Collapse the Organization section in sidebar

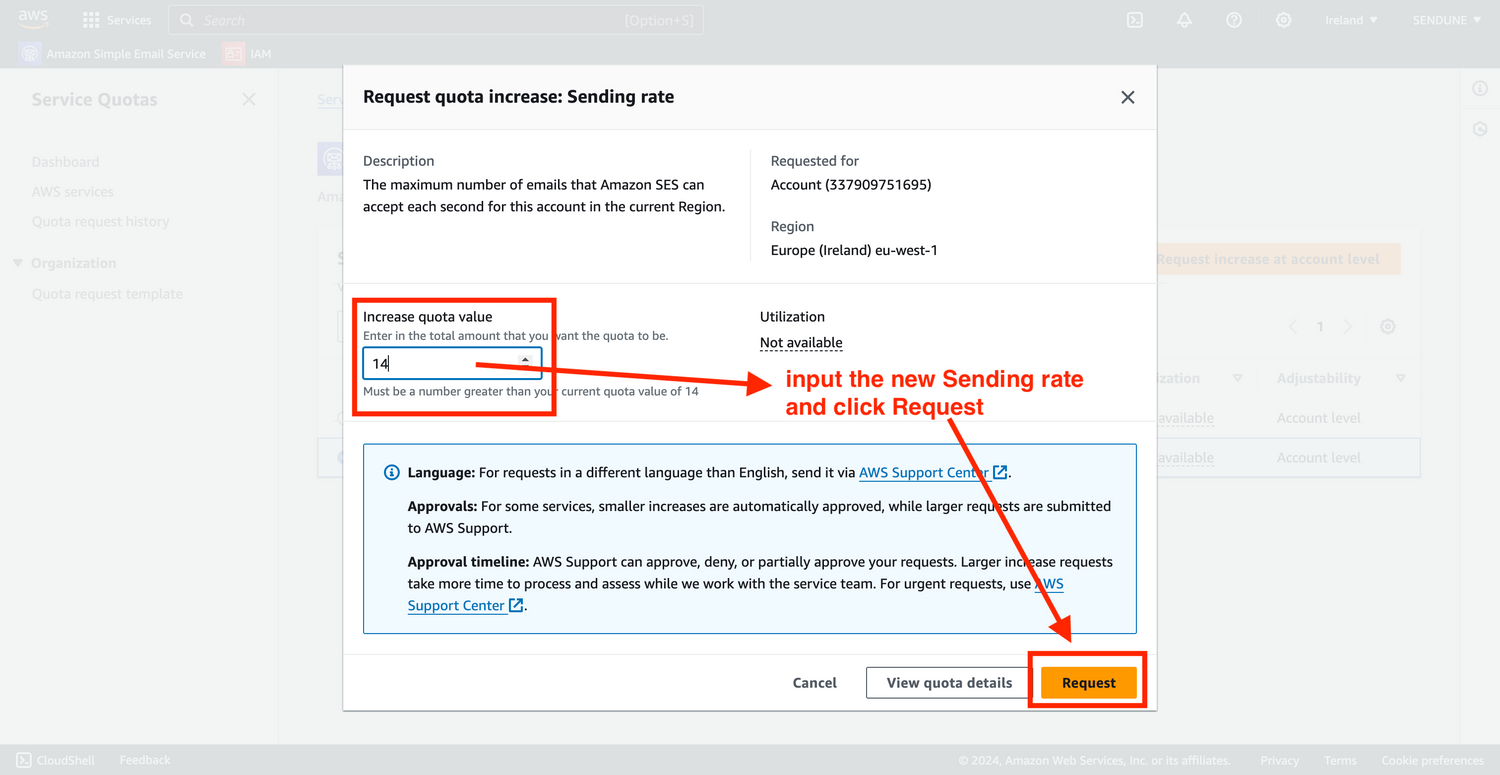[18, 263]
